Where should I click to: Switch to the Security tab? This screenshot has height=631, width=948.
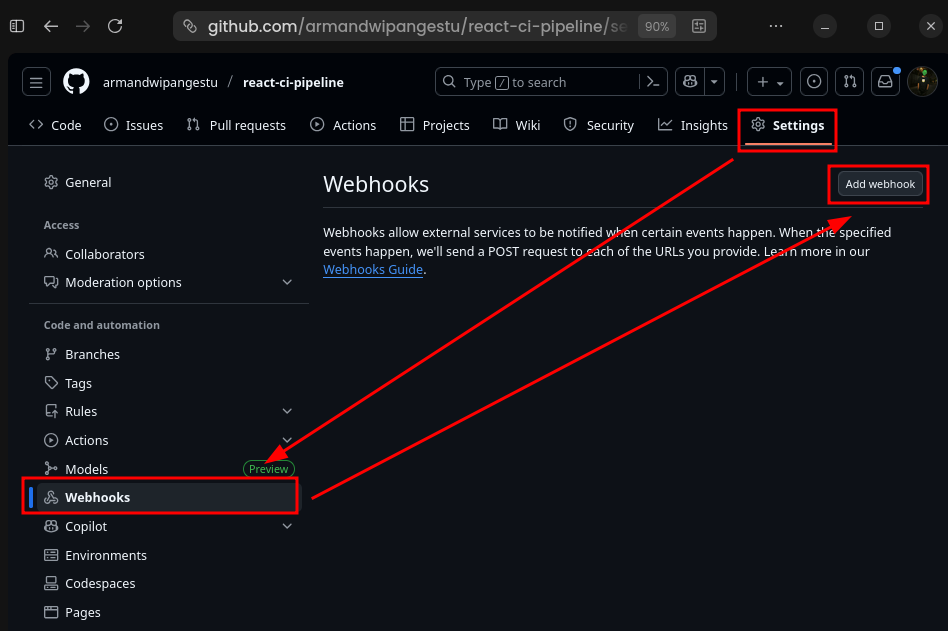click(598, 125)
